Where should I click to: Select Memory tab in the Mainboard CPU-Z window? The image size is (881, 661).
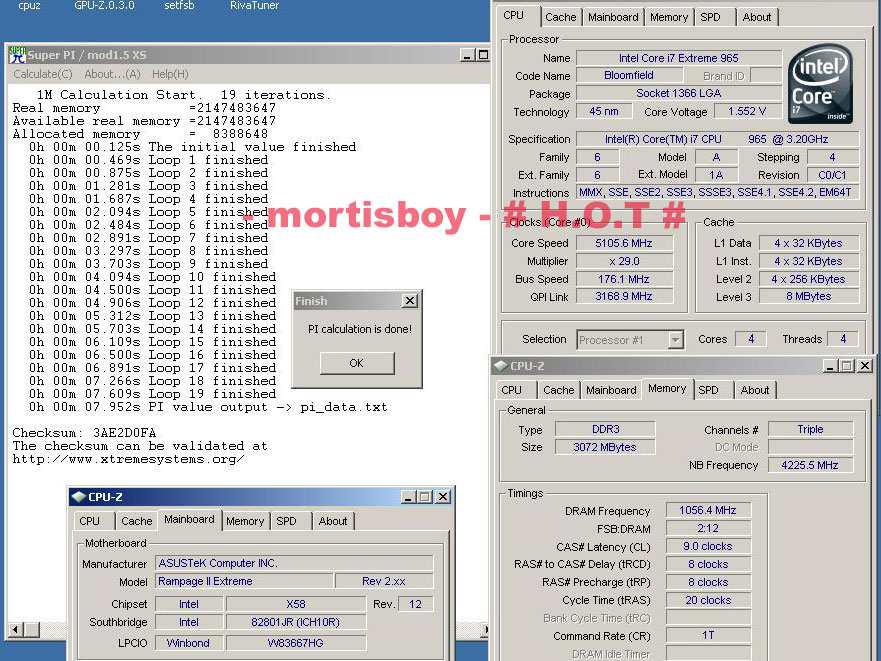tap(245, 521)
